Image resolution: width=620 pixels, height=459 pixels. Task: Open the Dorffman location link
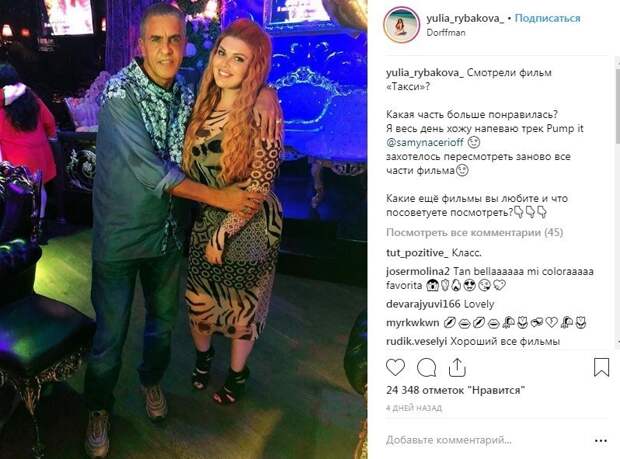[x=446, y=33]
